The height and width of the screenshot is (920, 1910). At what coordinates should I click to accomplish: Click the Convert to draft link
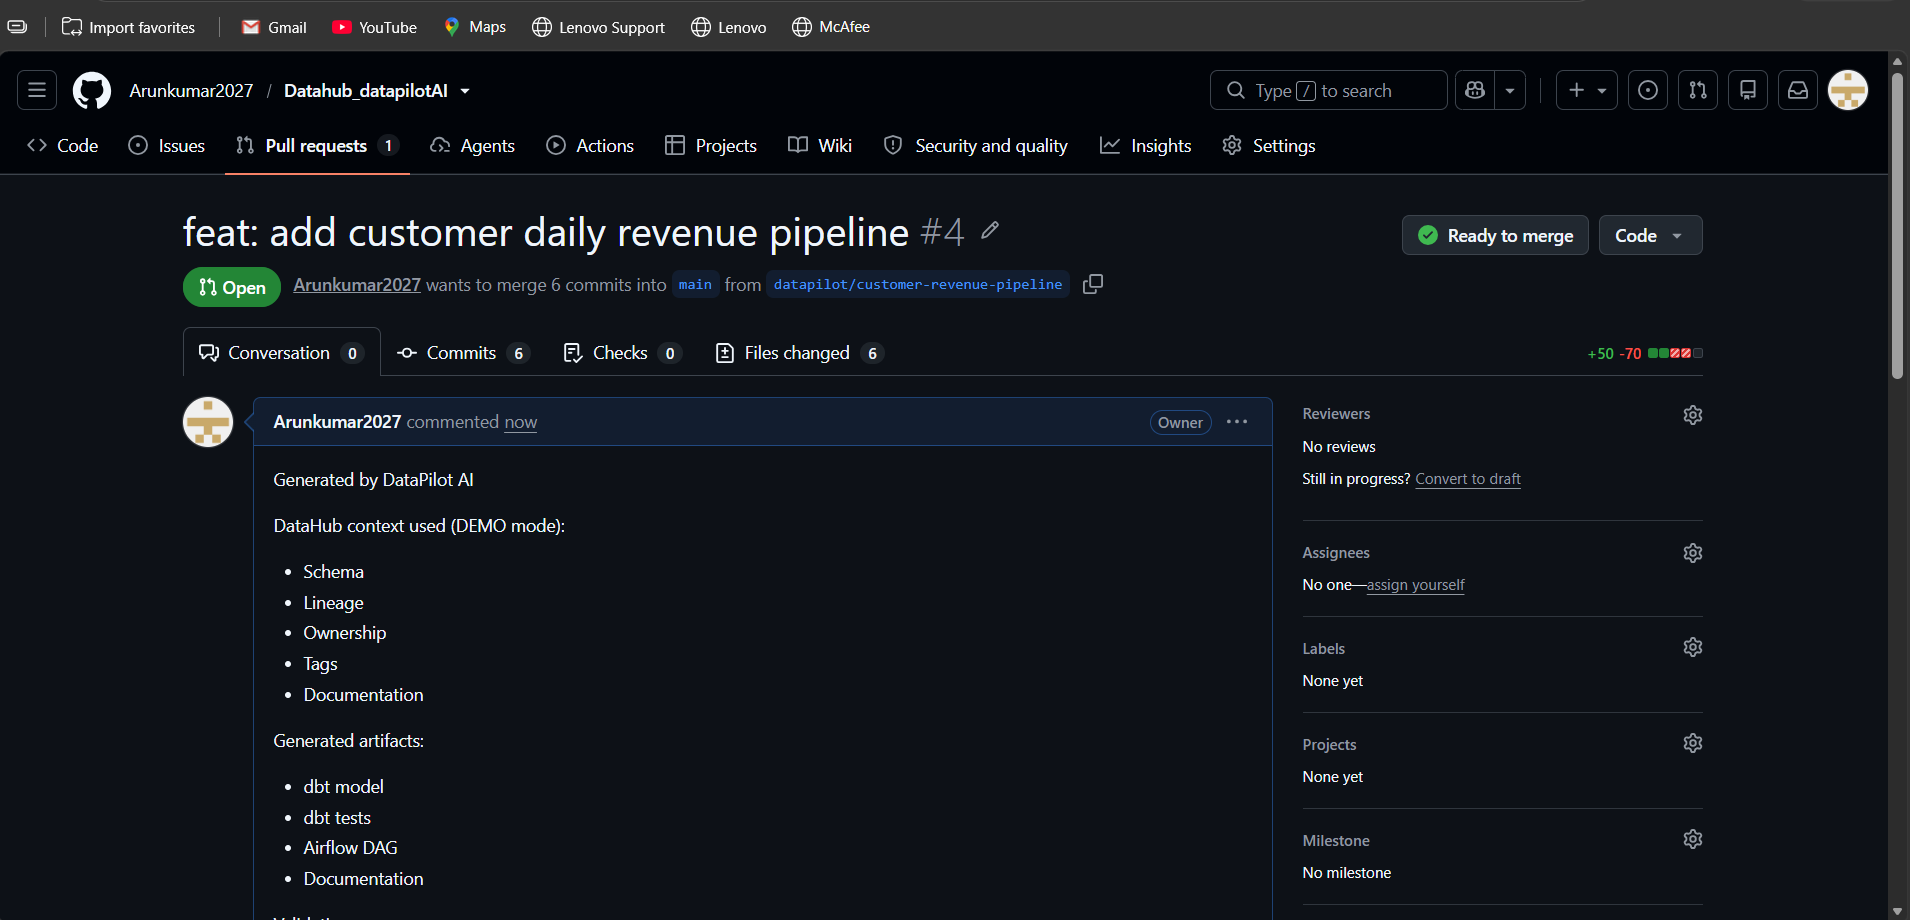click(1468, 479)
